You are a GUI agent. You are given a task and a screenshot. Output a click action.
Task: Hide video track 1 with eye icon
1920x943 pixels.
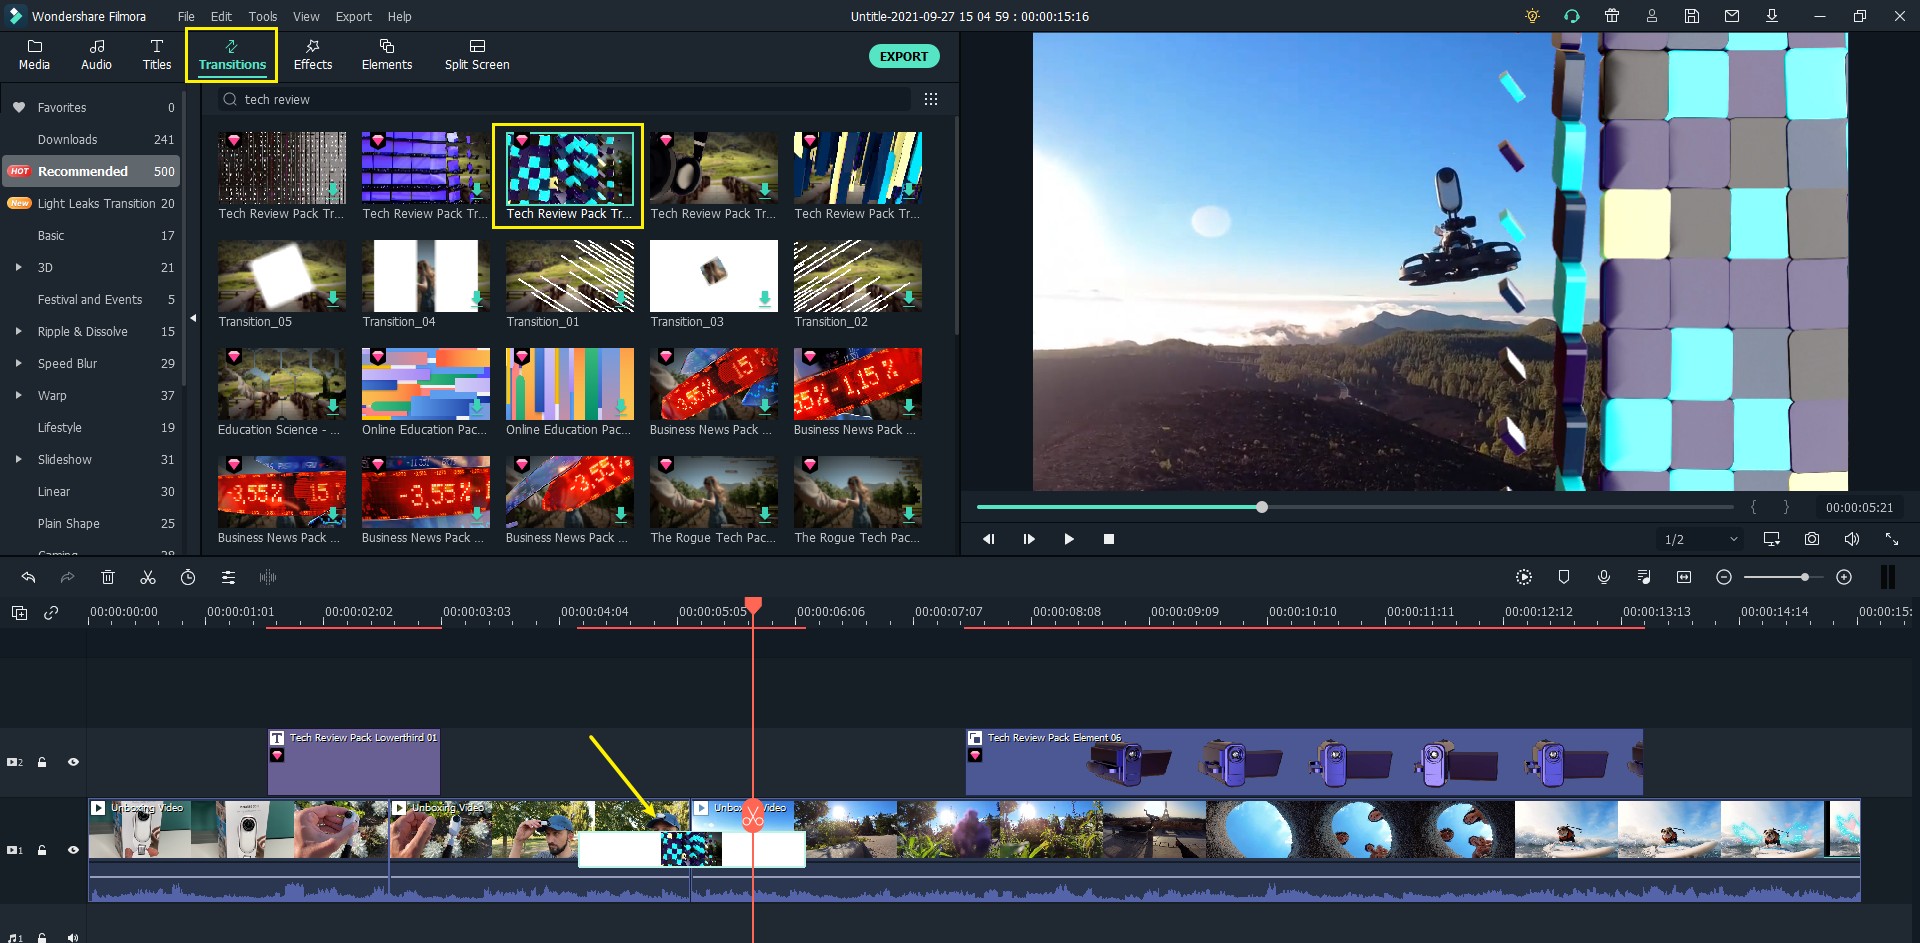(x=73, y=850)
